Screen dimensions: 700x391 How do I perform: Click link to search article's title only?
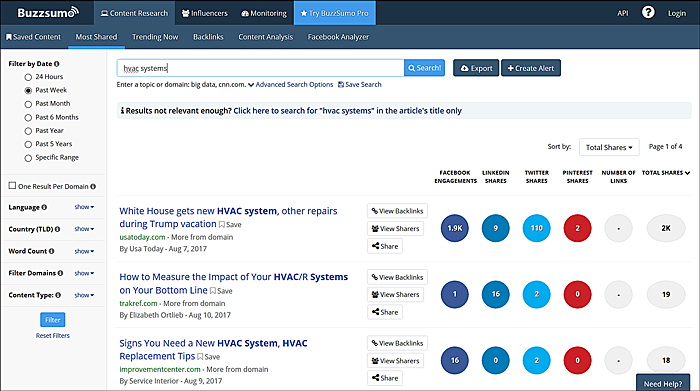(x=347, y=111)
